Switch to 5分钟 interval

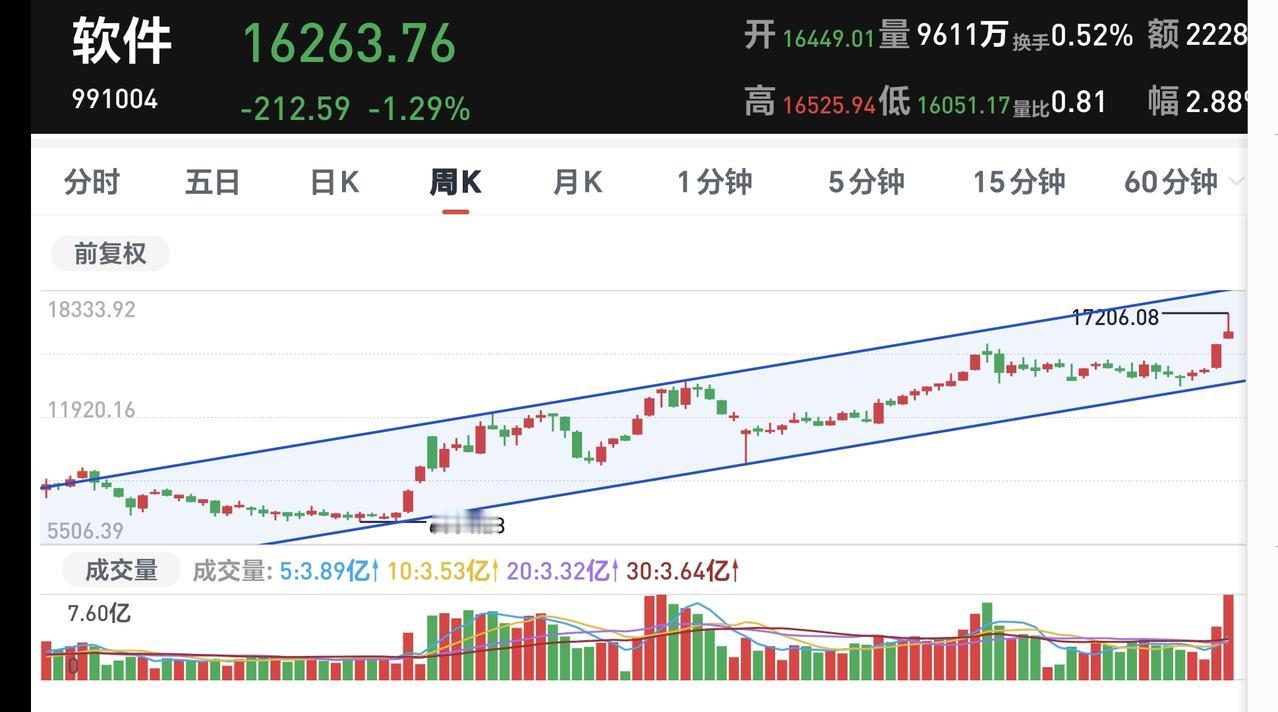[x=866, y=182]
